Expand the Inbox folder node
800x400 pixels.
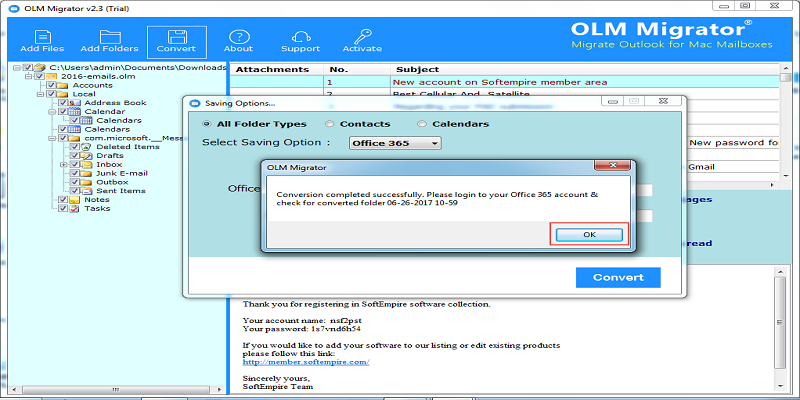tap(64, 164)
